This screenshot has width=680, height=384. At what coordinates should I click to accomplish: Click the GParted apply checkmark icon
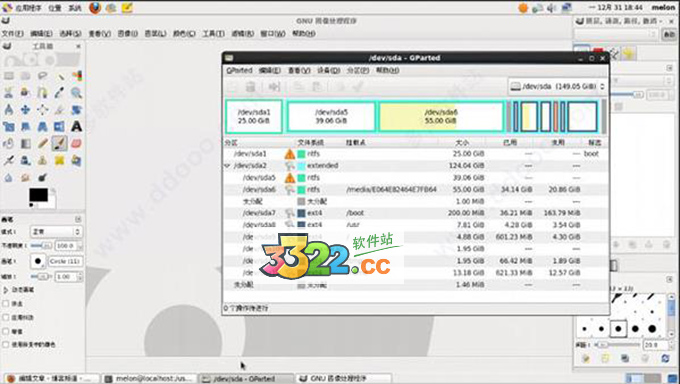coord(358,87)
